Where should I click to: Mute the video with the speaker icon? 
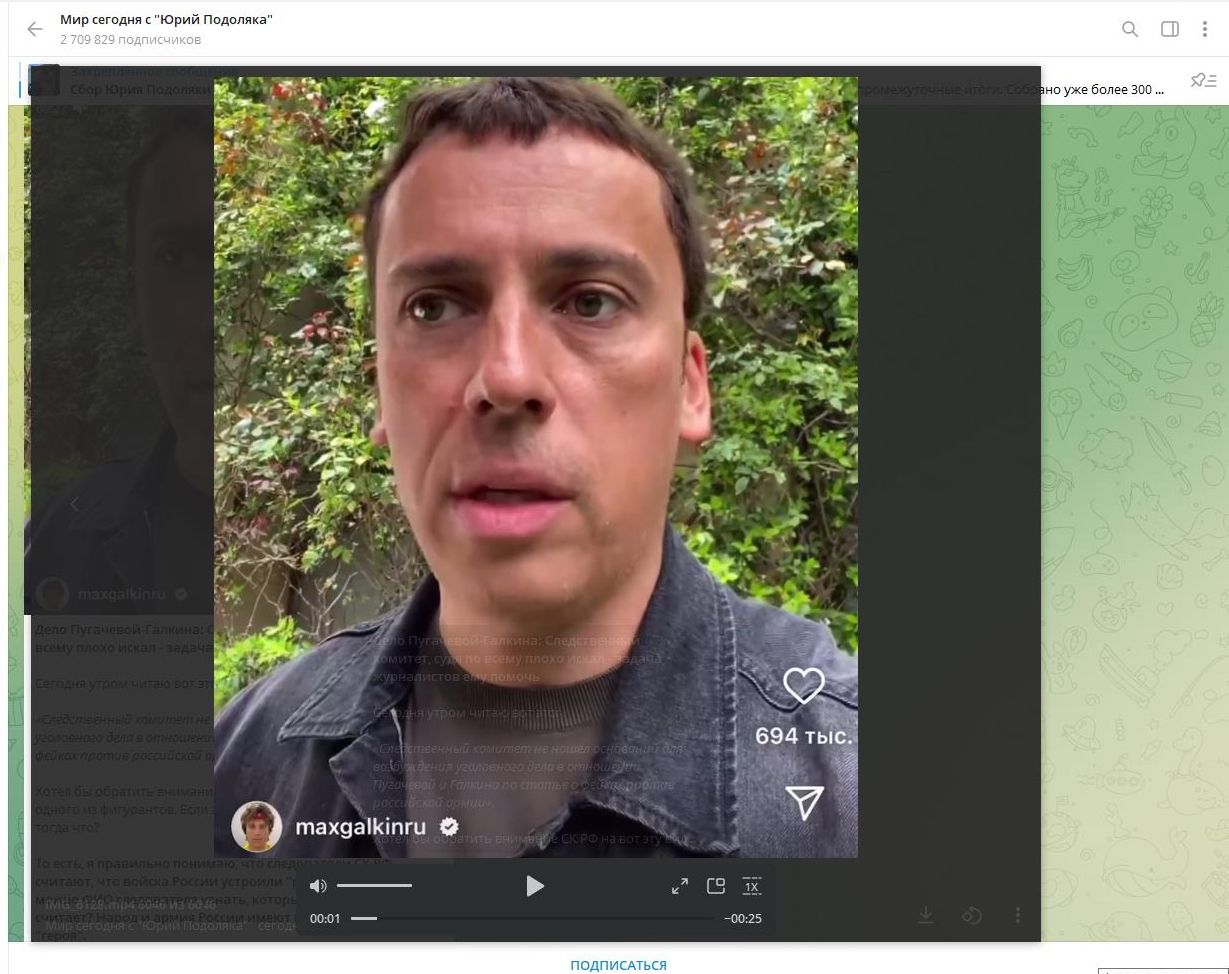click(x=318, y=886)
